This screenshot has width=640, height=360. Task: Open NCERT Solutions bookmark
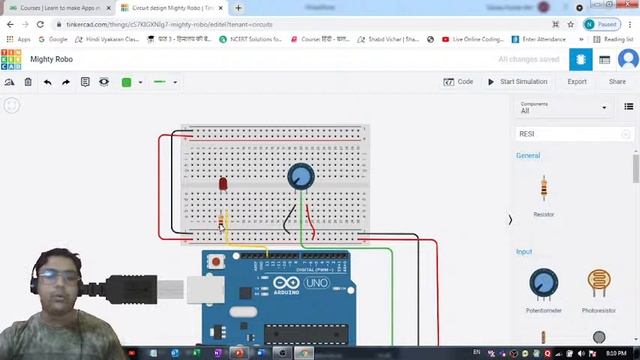tap(251, 39)
